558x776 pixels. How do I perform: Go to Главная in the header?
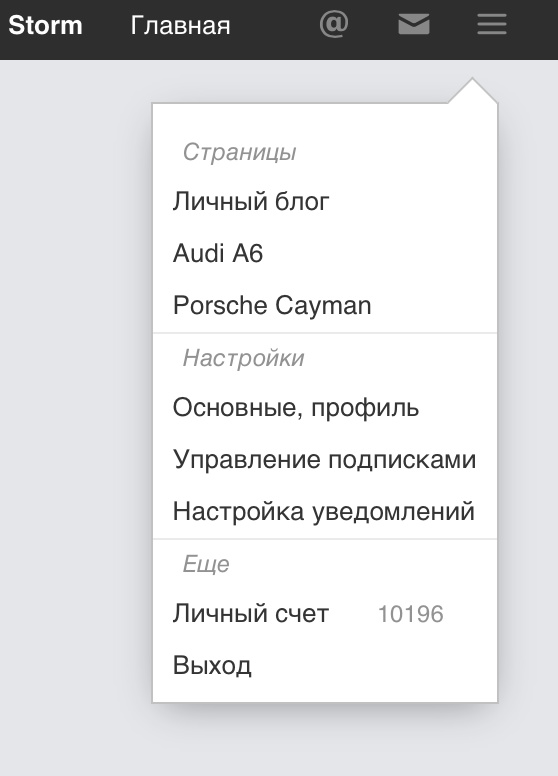pos(180,25)
